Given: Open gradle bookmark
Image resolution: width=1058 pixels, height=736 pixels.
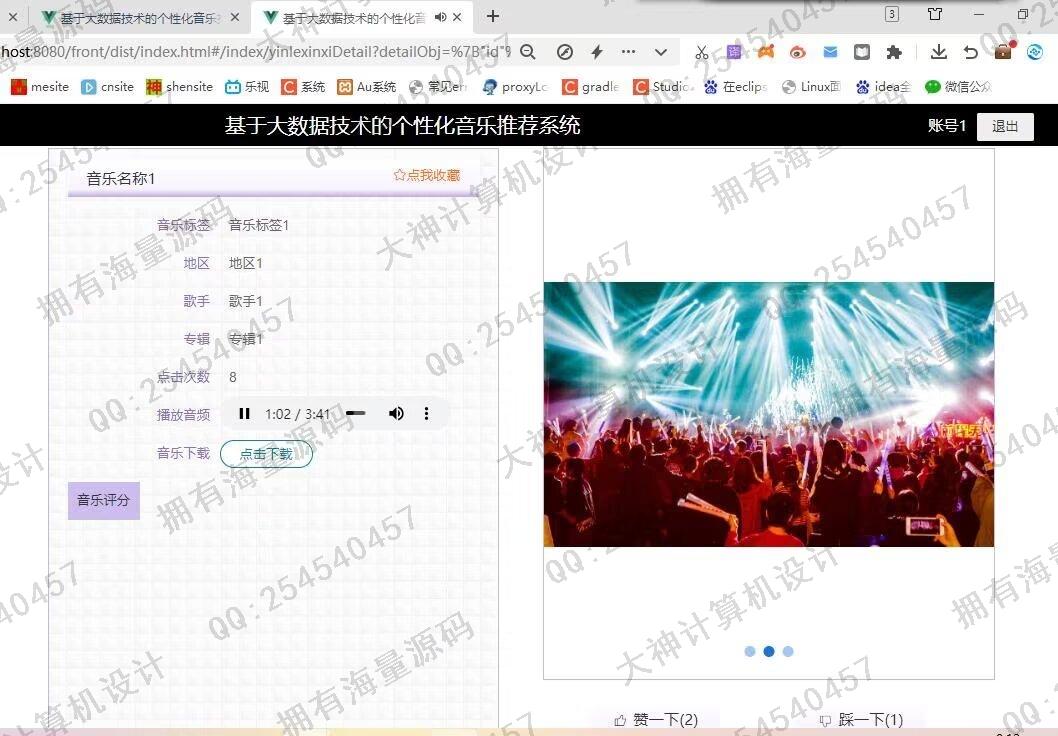Looking at the screenshot, I should [x=591, y=86].
